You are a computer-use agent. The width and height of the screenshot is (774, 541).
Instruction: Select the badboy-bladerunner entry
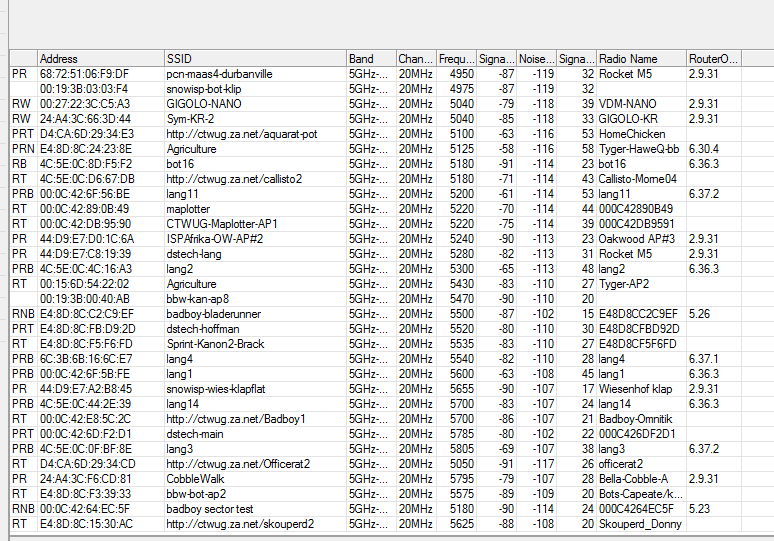coord(214,314)
